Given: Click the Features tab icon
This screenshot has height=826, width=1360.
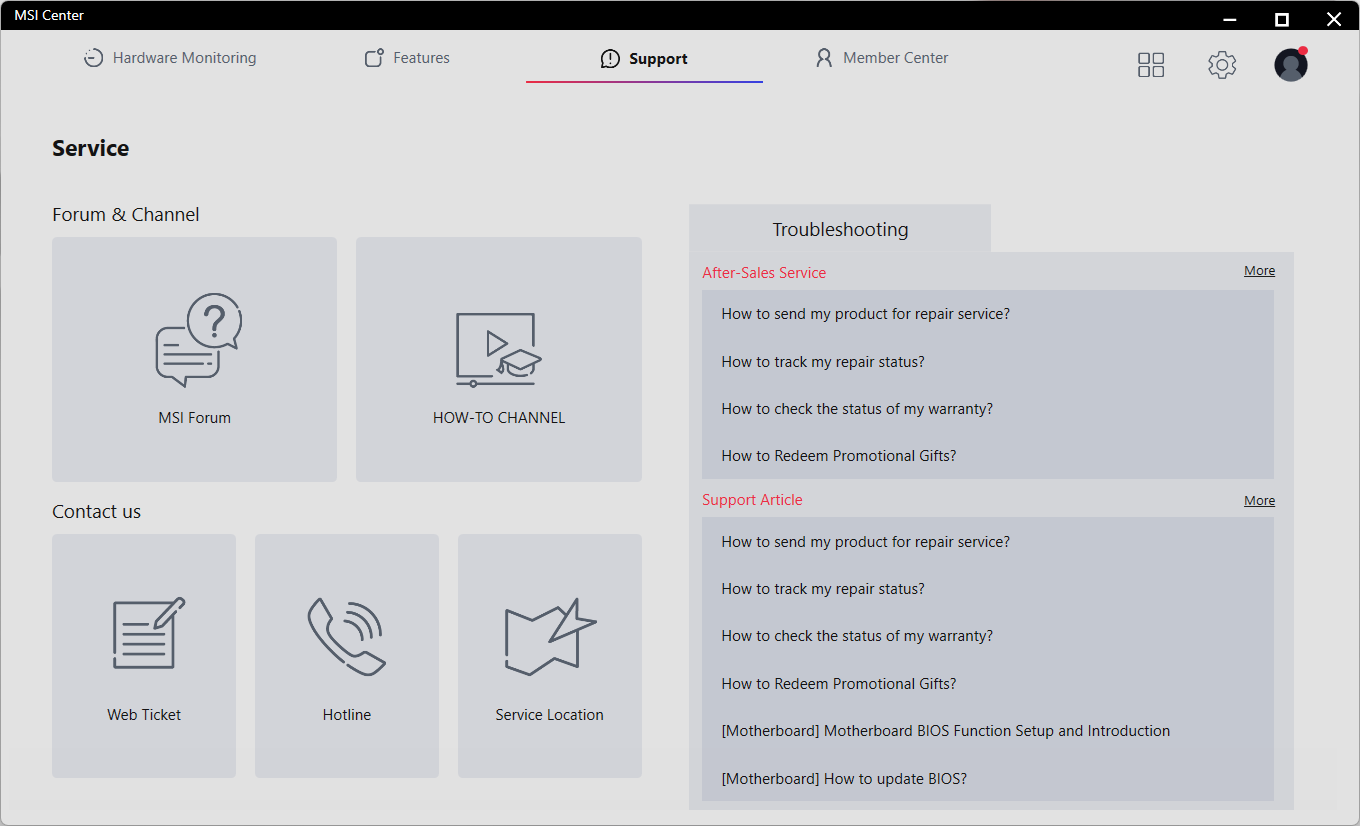Looking at the screenshot, I should [x=374, y=58].
